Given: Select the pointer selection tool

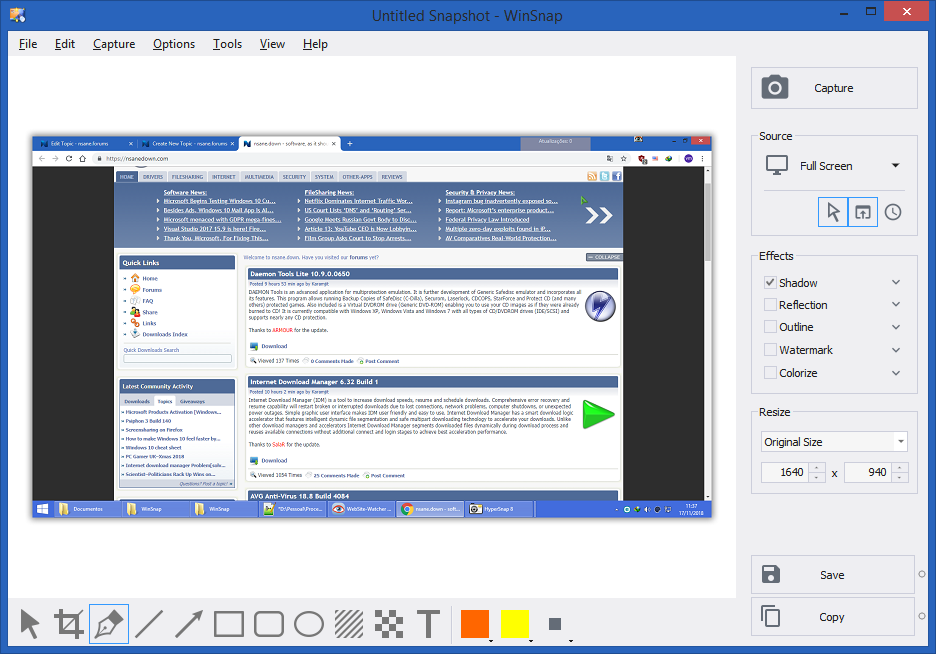Looking at the screenshot, I should pos(29,624).
